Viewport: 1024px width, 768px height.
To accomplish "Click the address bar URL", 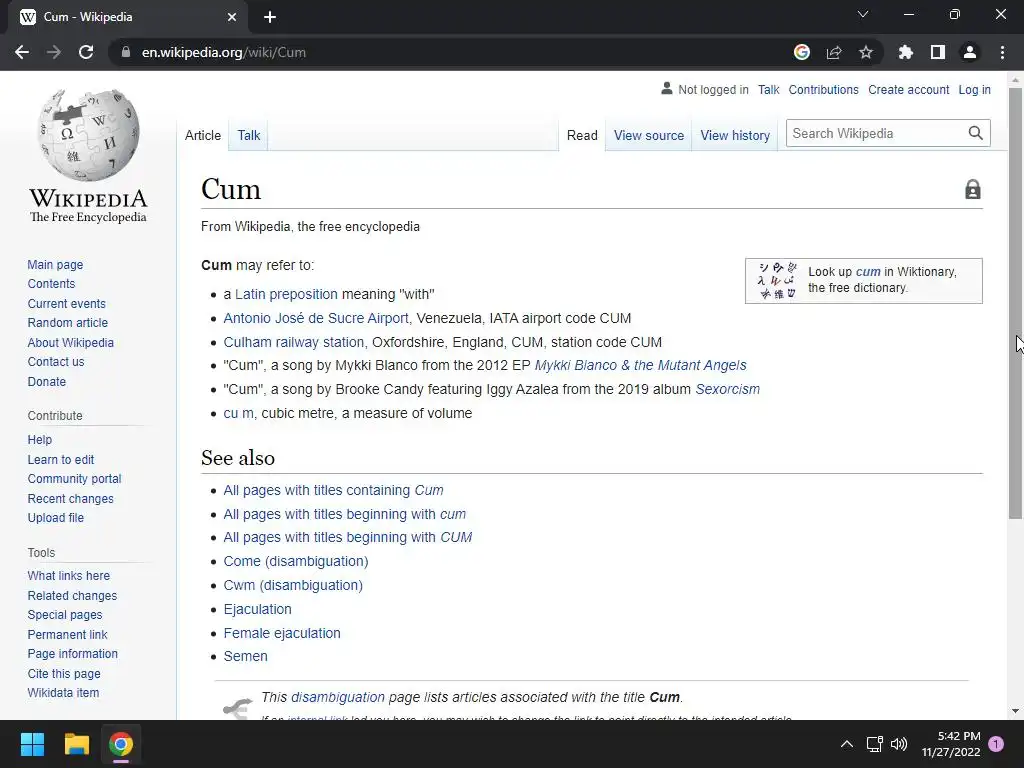I will coord(223,52).
